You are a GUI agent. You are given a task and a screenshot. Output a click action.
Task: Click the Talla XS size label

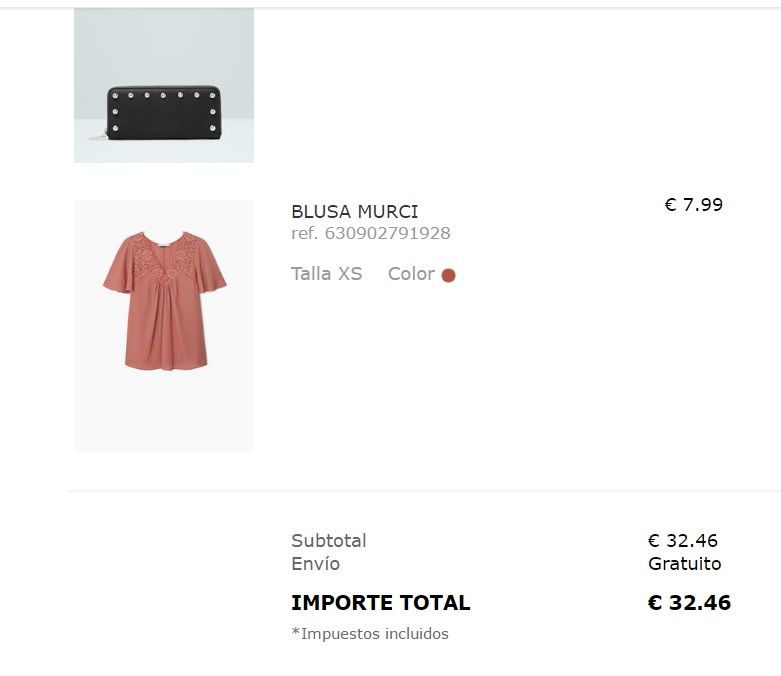coord(326,274)
